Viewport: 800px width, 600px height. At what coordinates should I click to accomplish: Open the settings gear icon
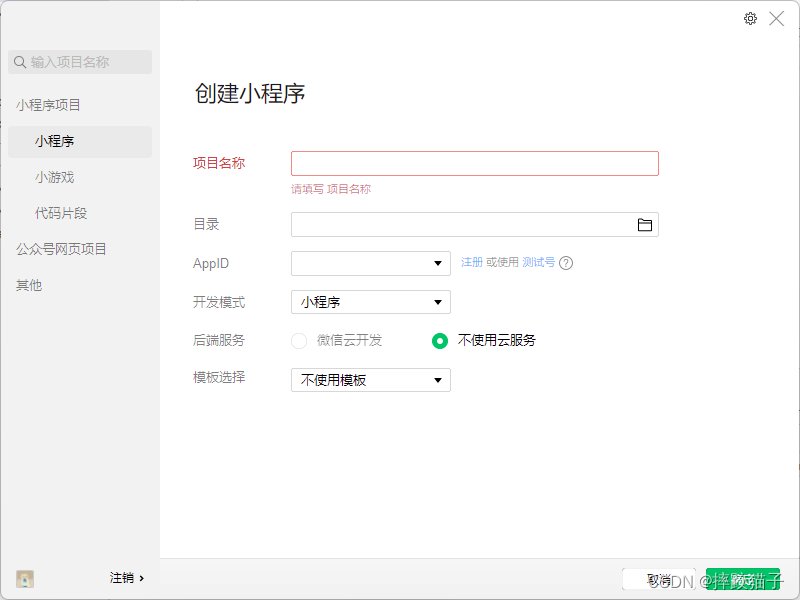(x=750, y=18)
